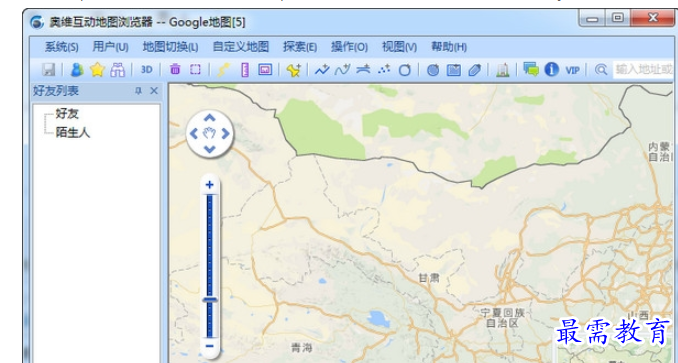Select the dashed rectangle selection tool
The height and width of the screenshot is (363, 678).
tap(195, 69)
